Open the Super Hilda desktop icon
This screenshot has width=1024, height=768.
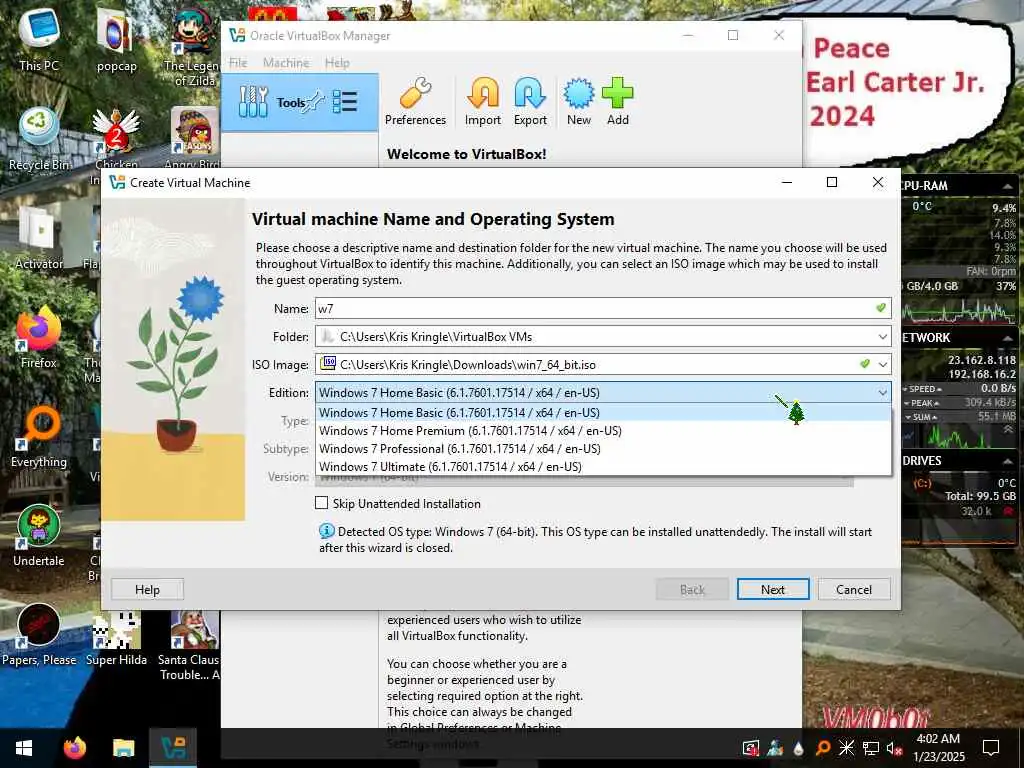[x=116, y=636]
